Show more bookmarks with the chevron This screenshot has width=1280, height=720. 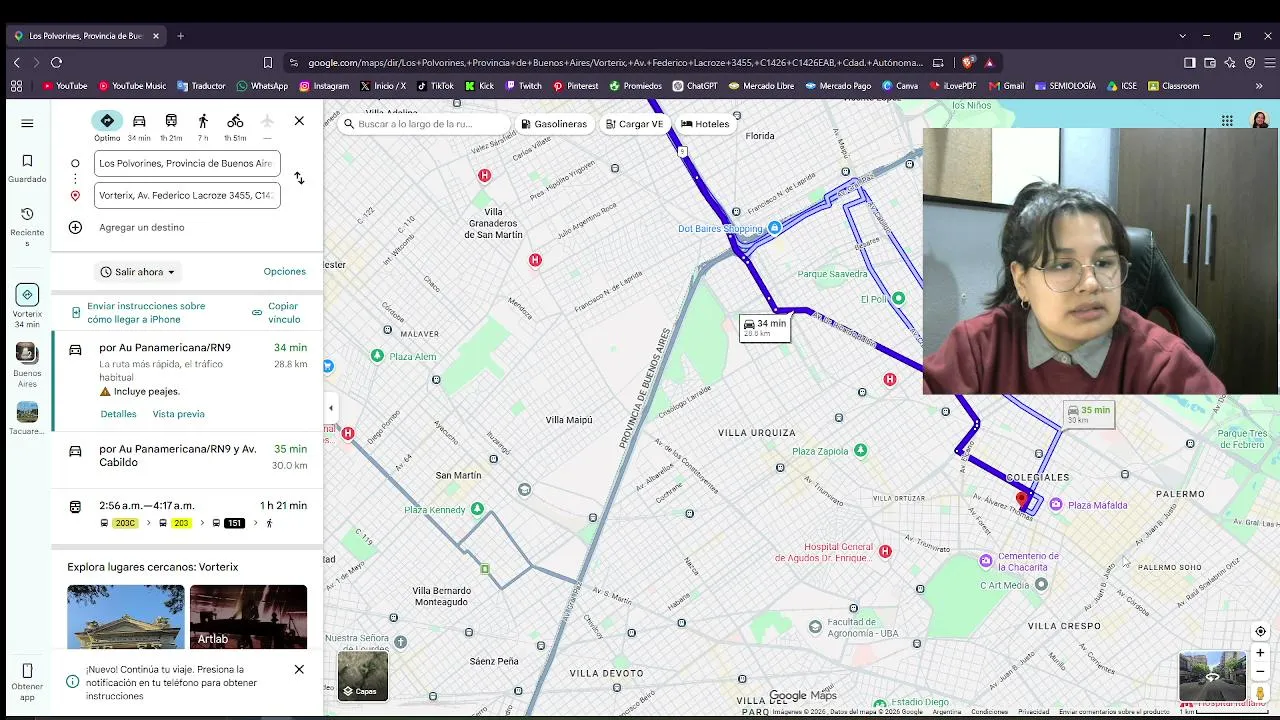(x=1258, y=86)
